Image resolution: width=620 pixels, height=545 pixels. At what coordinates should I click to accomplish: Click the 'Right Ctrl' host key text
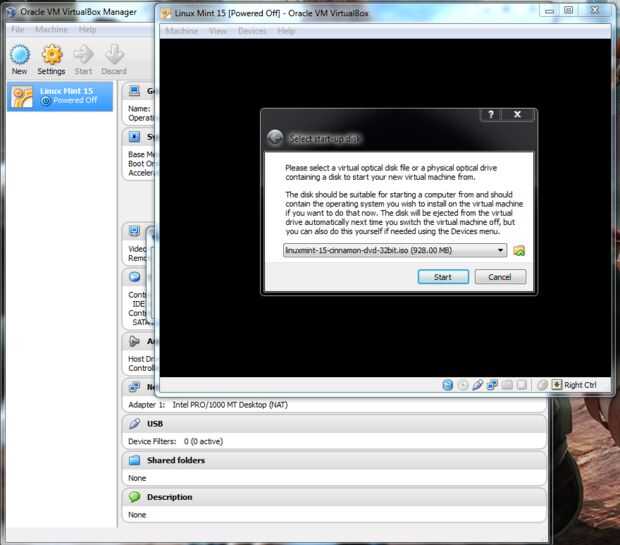click(580, 385)
